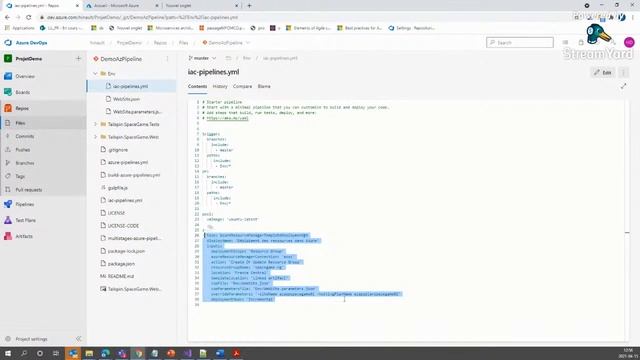Screen dimensions: 640x360
Task: Open WebSite.json in file tree
Action: click(x=126, y=99)
